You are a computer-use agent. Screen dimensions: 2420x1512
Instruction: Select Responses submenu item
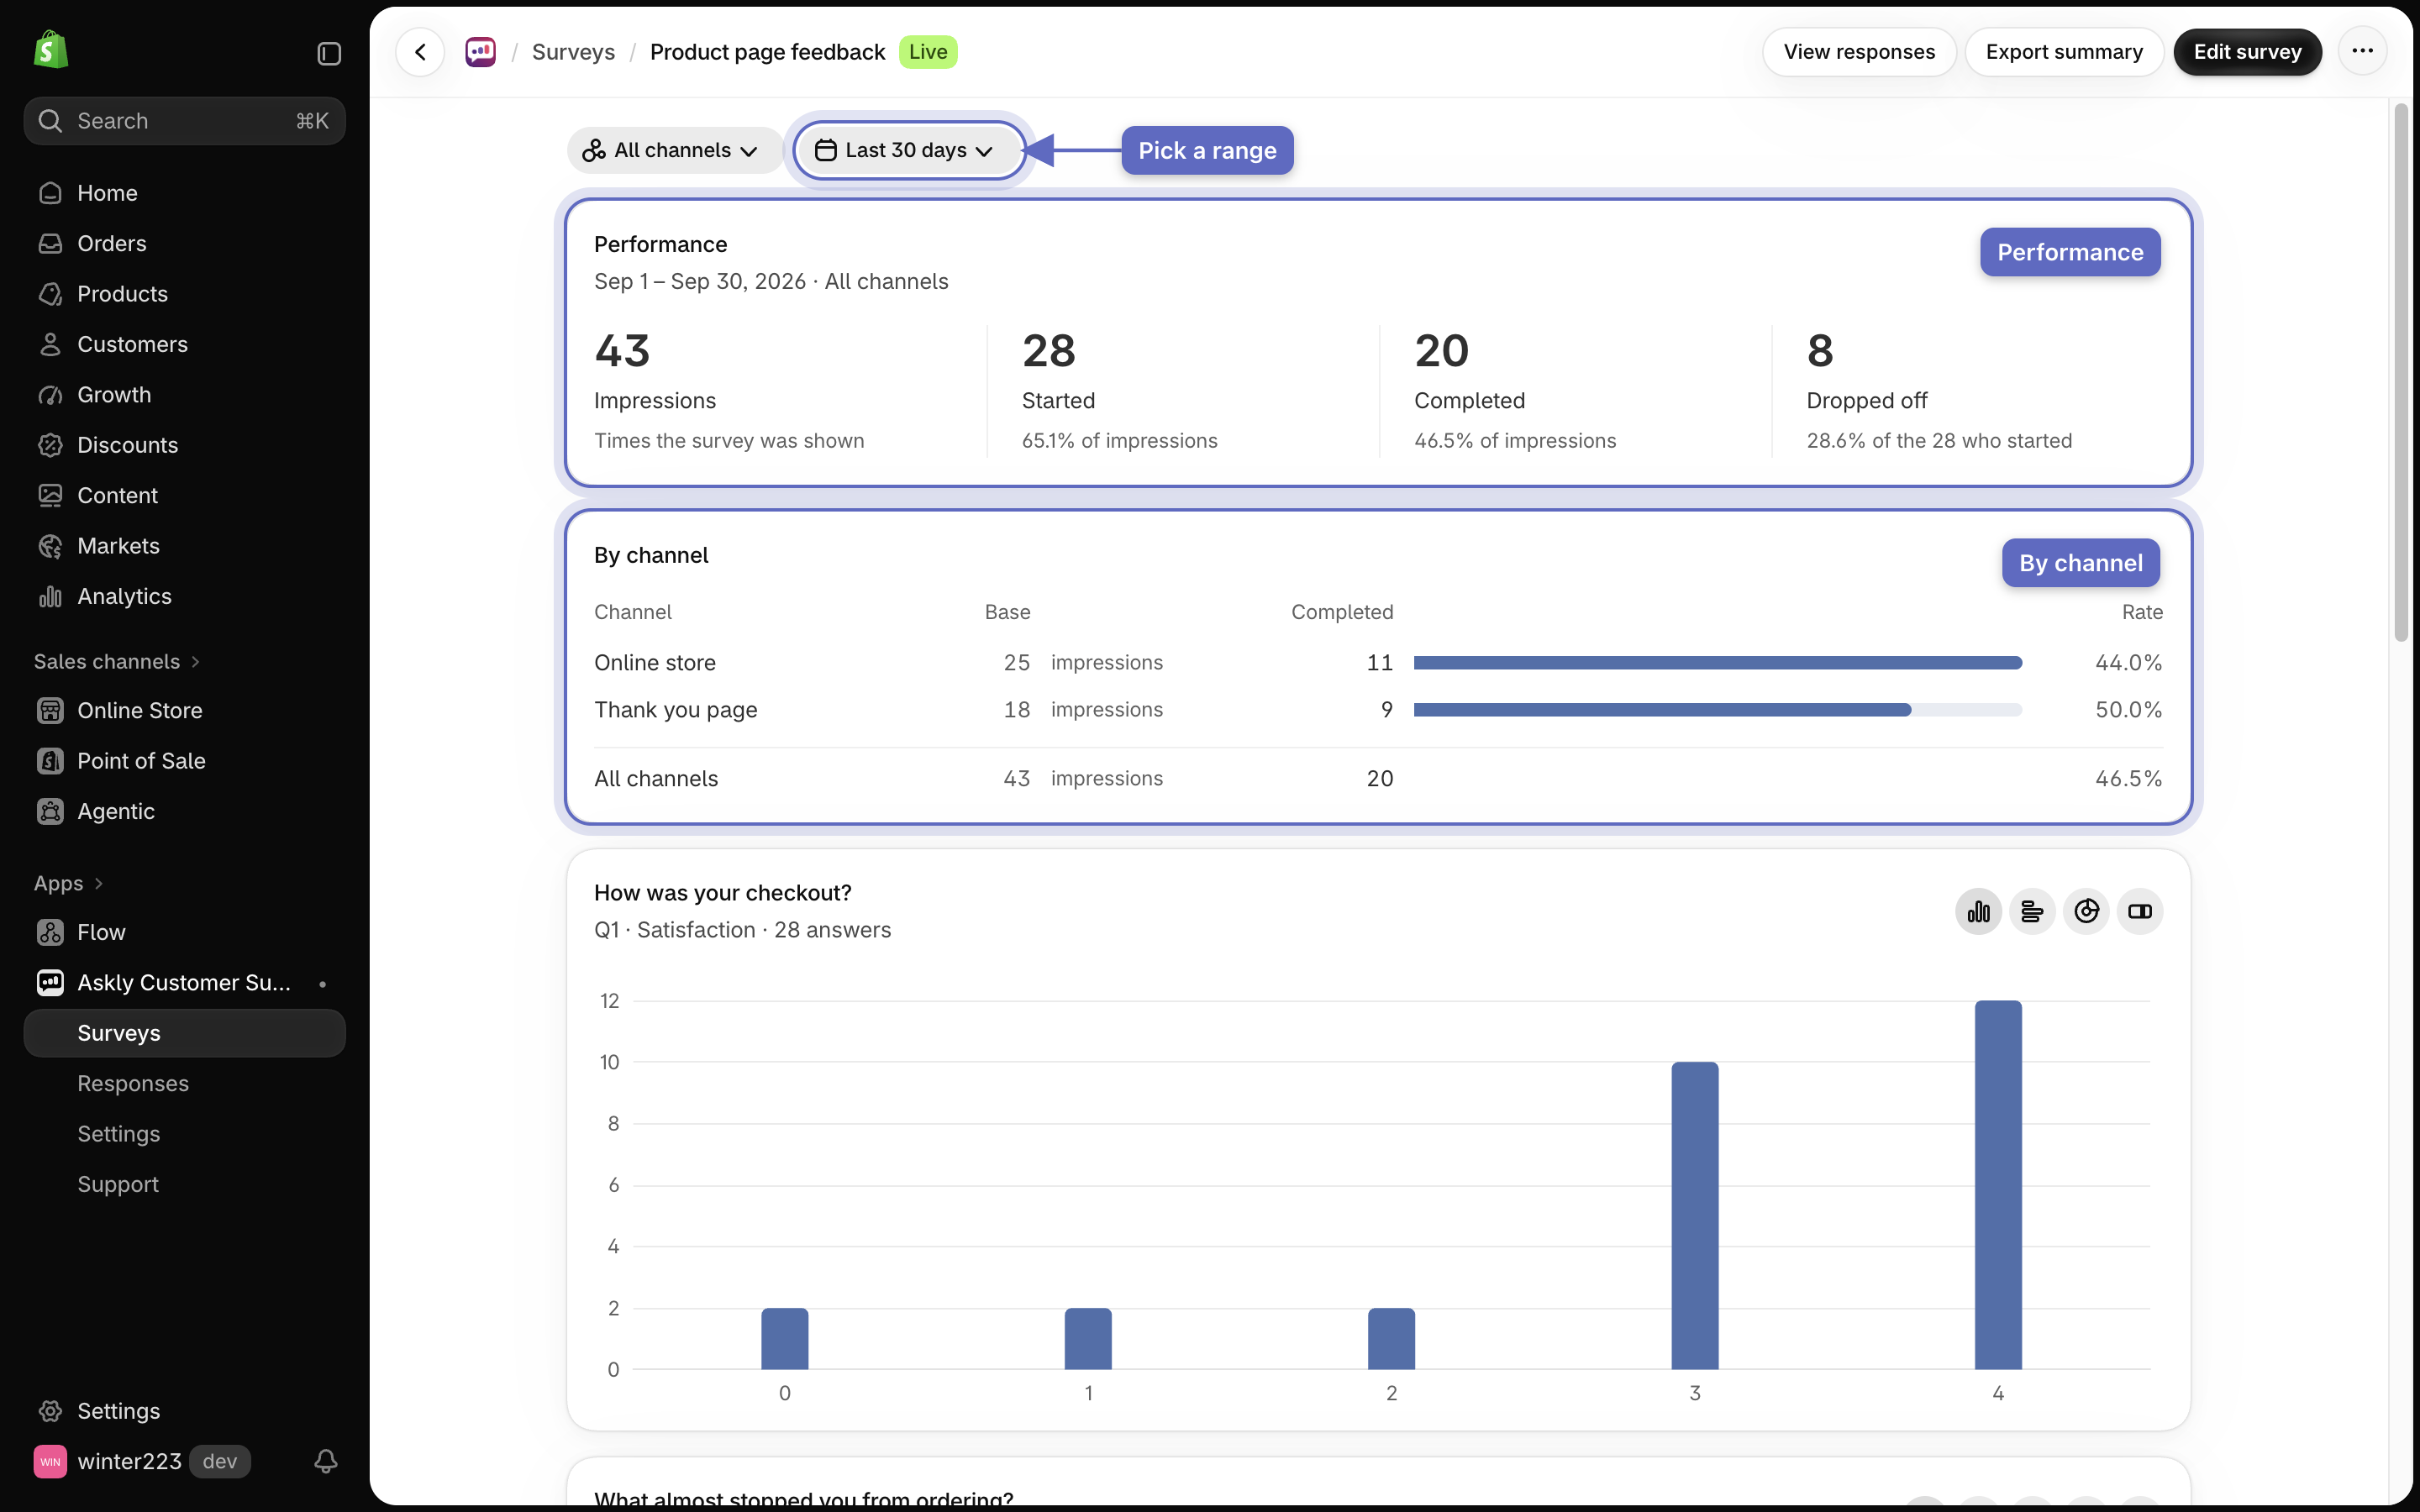(185, 1084)
